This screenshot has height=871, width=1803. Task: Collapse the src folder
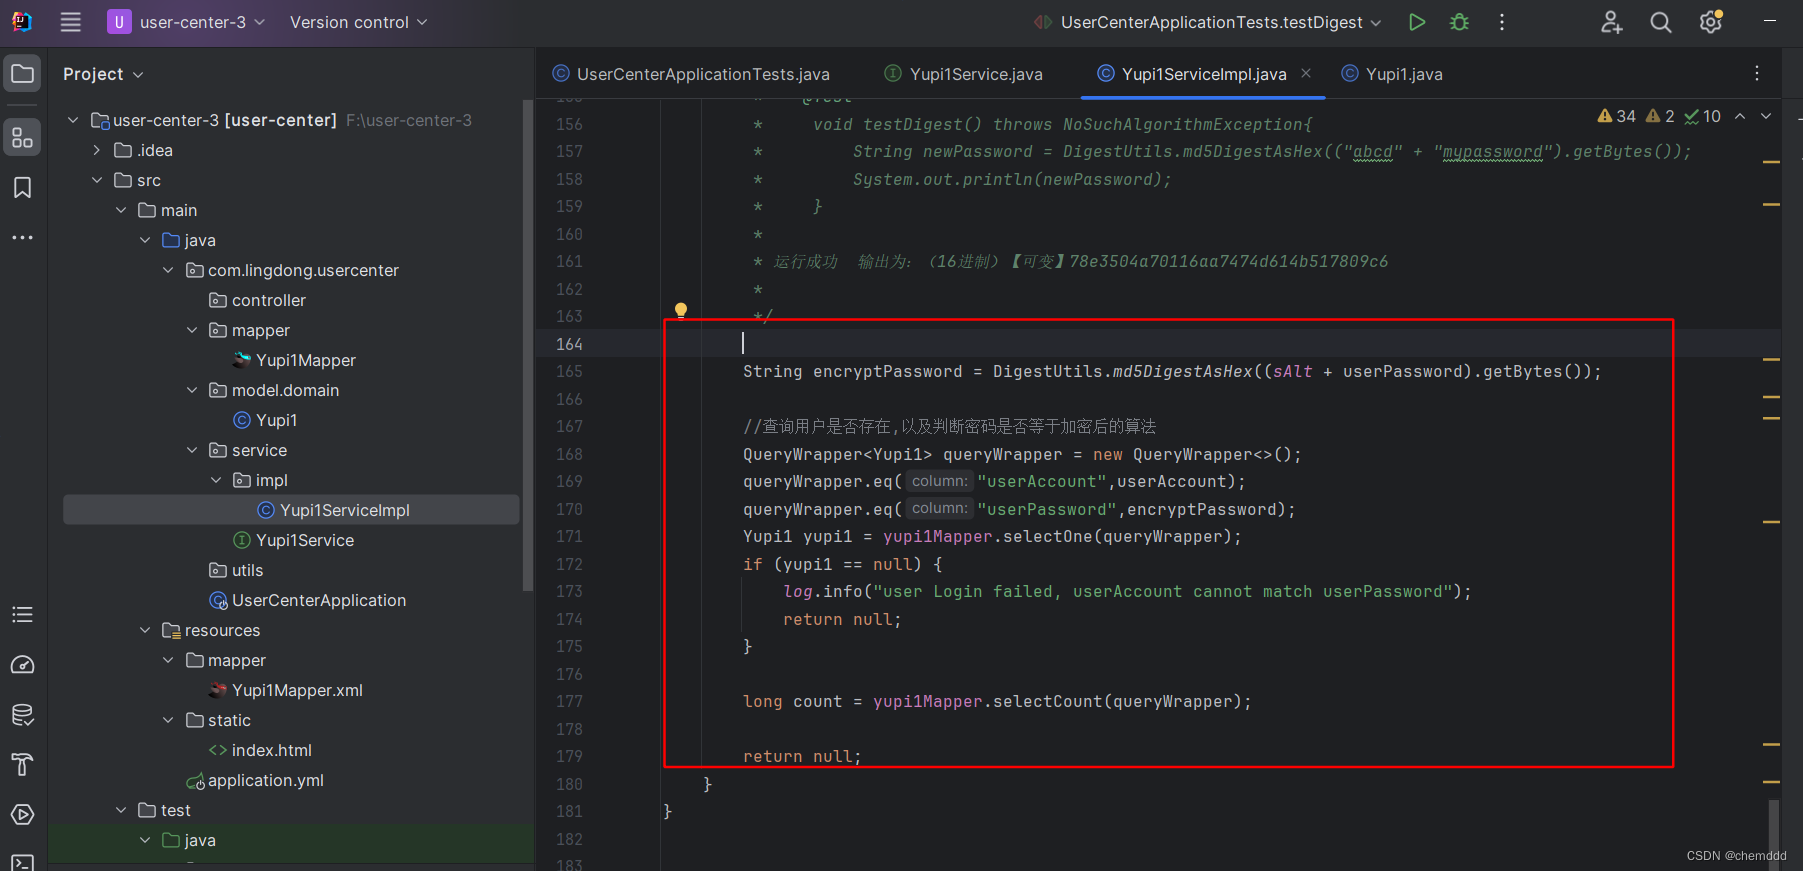97,180
